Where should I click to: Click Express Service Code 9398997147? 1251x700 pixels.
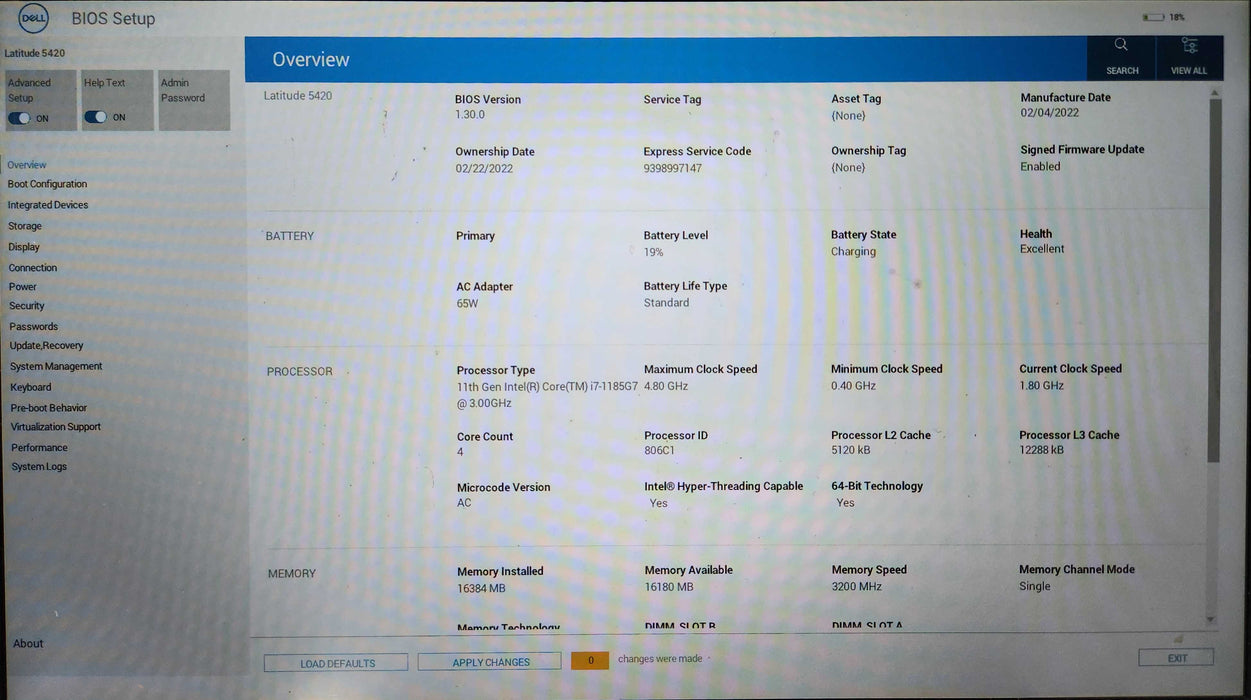673,168
